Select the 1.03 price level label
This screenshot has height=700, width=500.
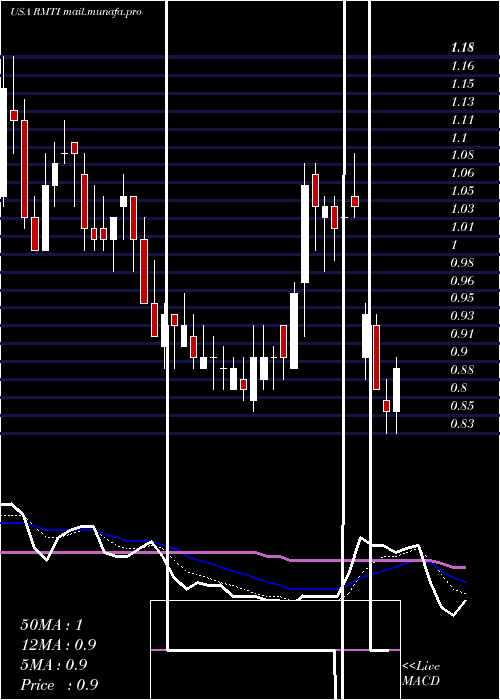point(462,209)
